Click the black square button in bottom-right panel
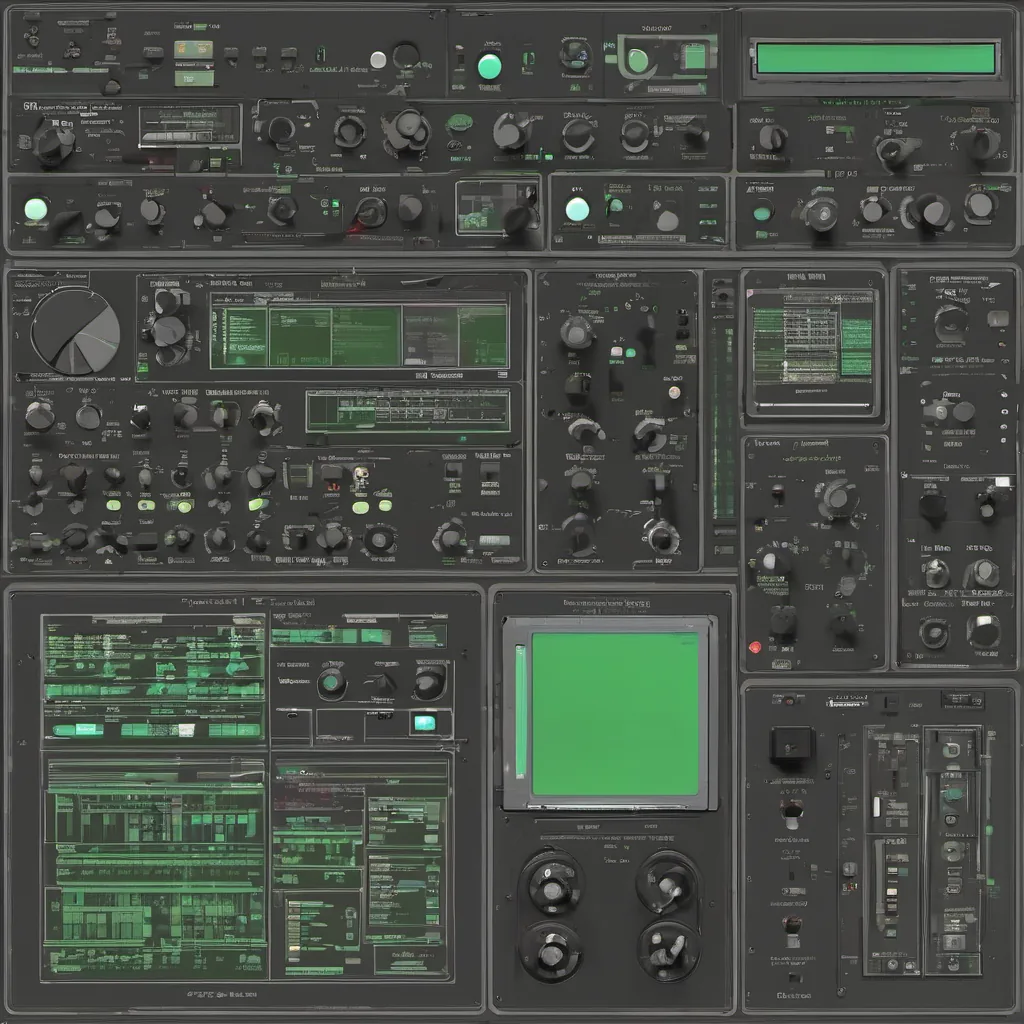Screen dimensions: 1024x1024 coord(791,746)
